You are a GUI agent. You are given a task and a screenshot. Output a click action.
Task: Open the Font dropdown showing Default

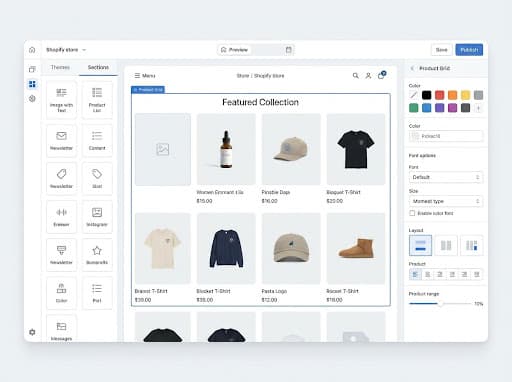[446, 177]
